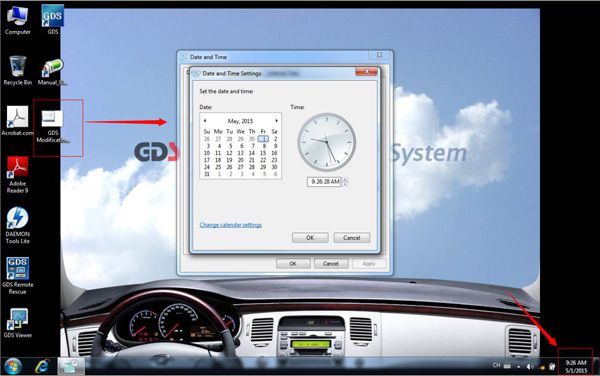600x376 pixels.
Task: Open the Computer desktop icon
Action: point(18,20)
